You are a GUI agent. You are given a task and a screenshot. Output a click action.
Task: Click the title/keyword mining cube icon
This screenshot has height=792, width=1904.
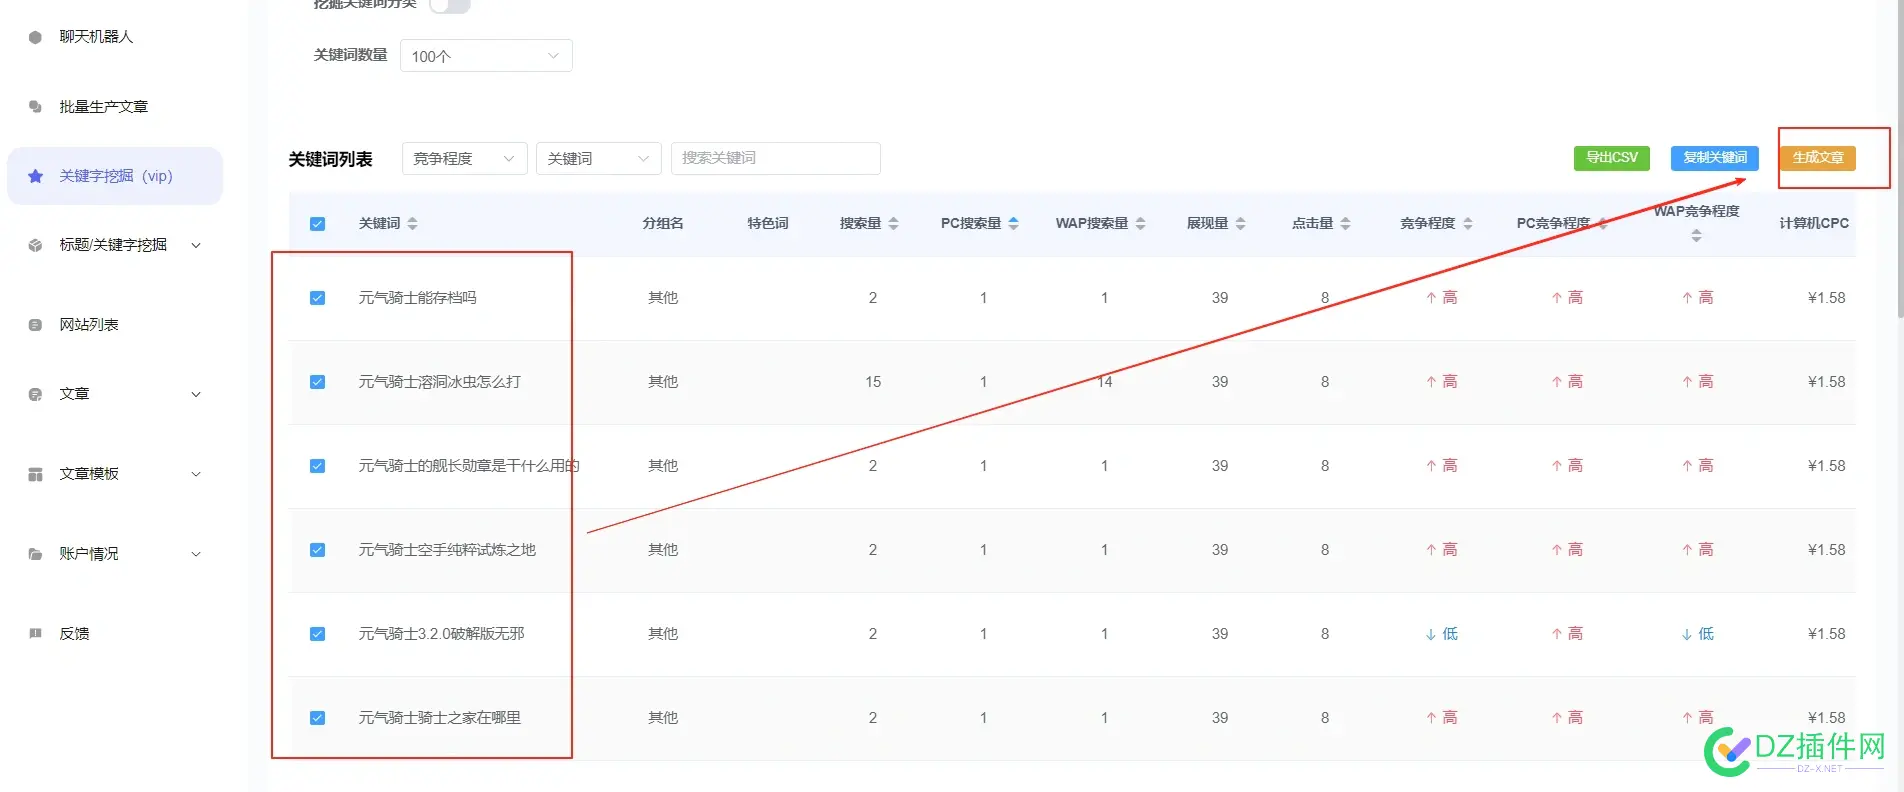pos(35,245)
